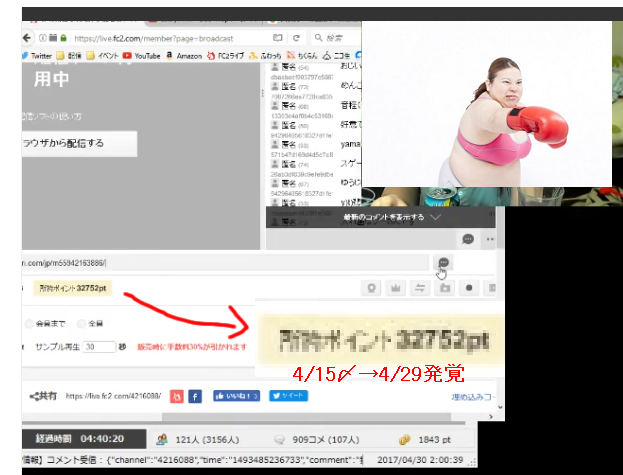623x475 pixels.
Task: Open 配信ソフトの使い方 link
Action: point(52,116)
